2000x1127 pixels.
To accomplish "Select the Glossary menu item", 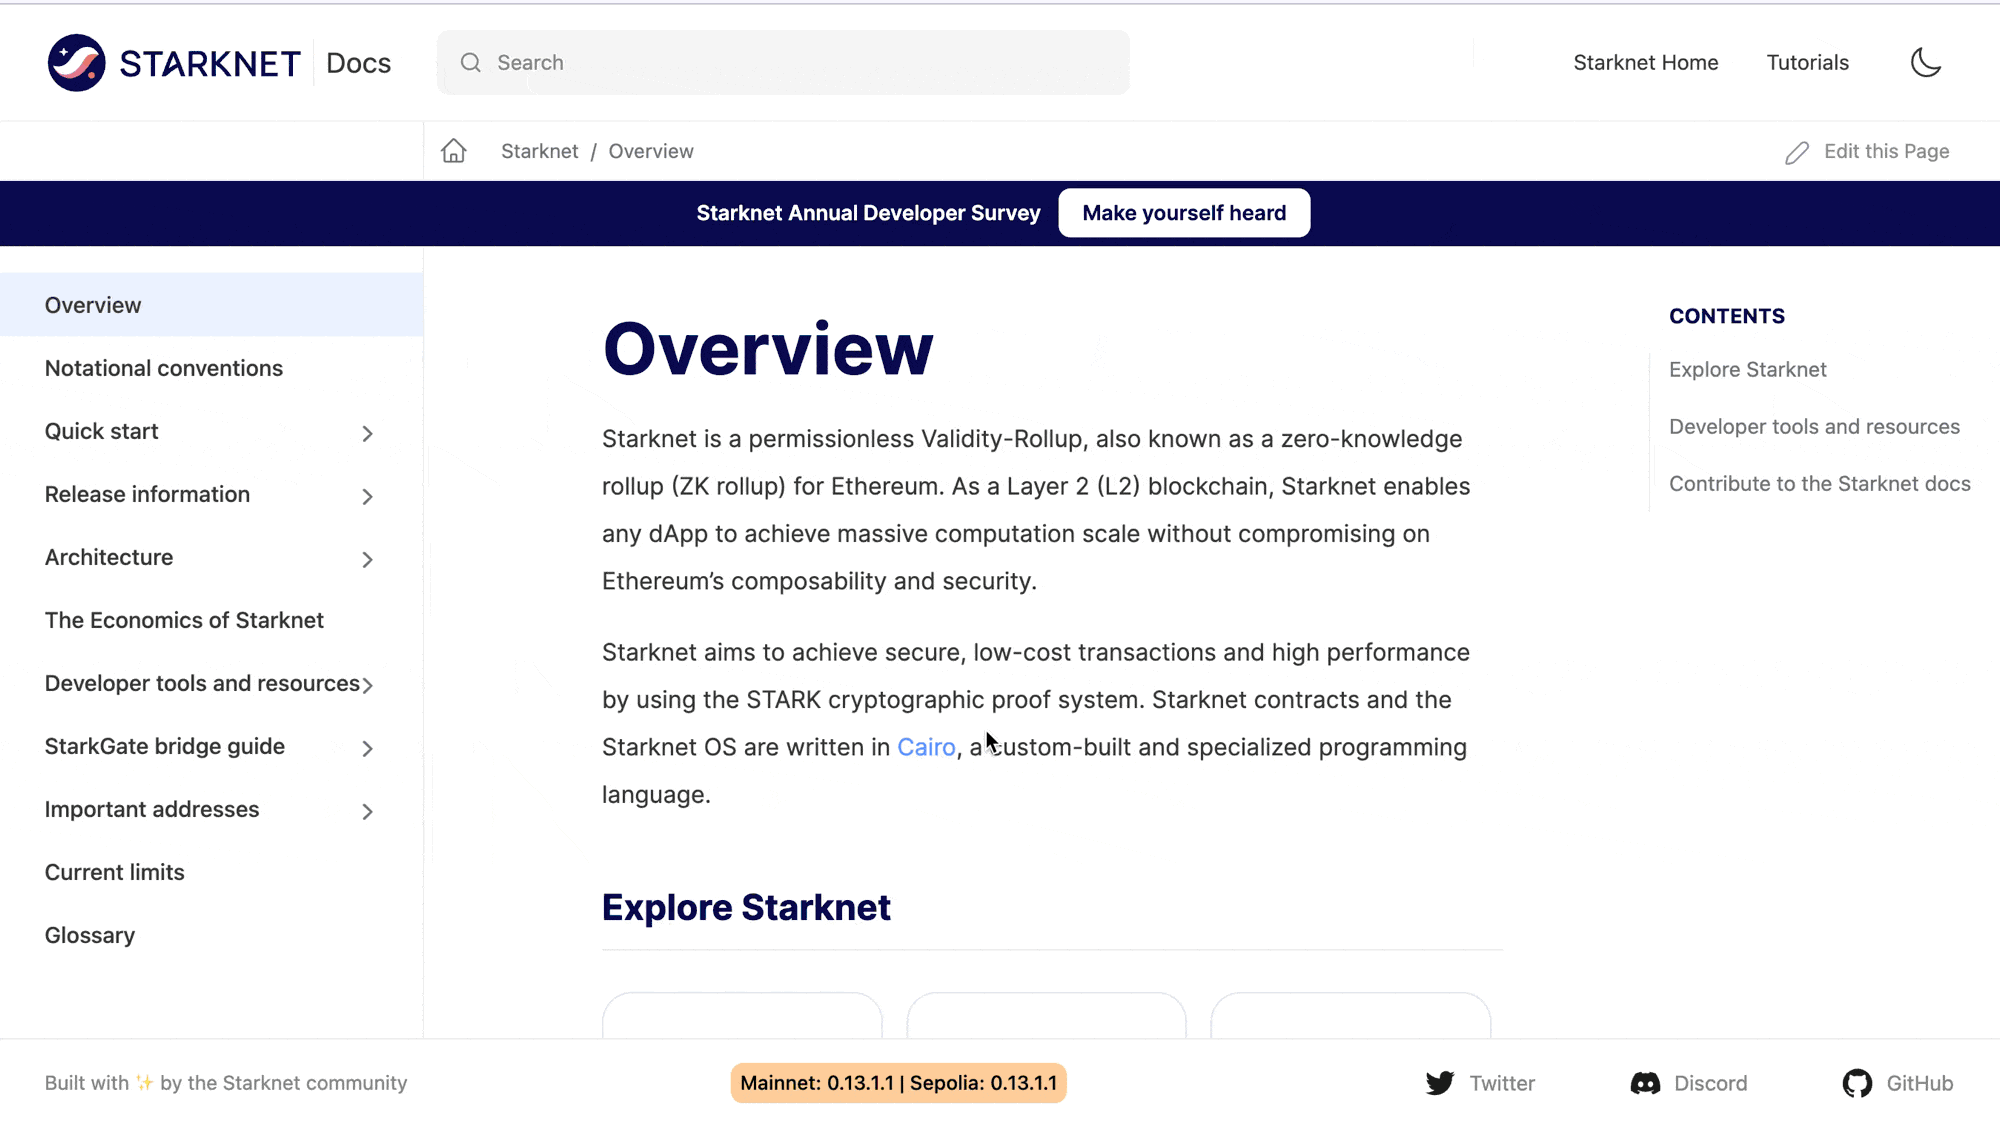I will [x=89, y=935].
